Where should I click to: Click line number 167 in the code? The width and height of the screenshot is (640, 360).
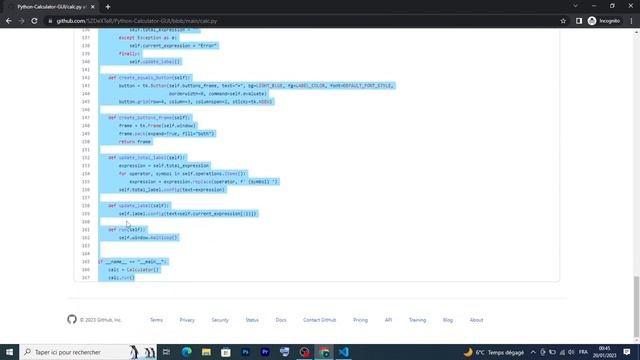tap(86, 278)
